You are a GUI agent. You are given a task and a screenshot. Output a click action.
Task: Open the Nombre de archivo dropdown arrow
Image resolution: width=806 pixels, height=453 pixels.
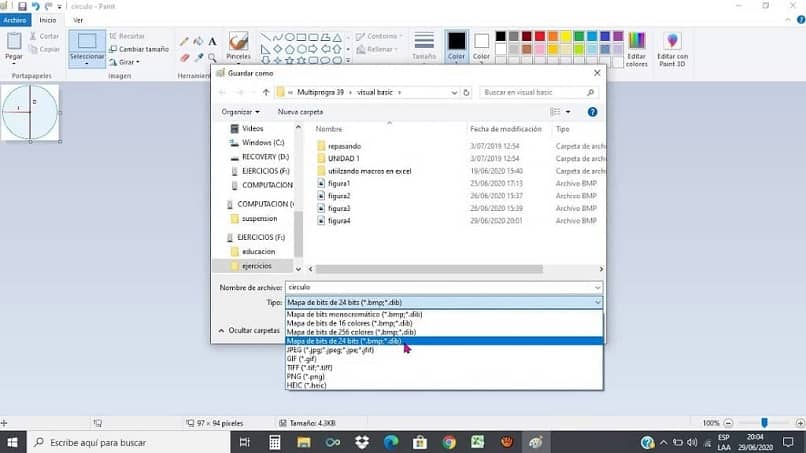click(x=597, y=288)
